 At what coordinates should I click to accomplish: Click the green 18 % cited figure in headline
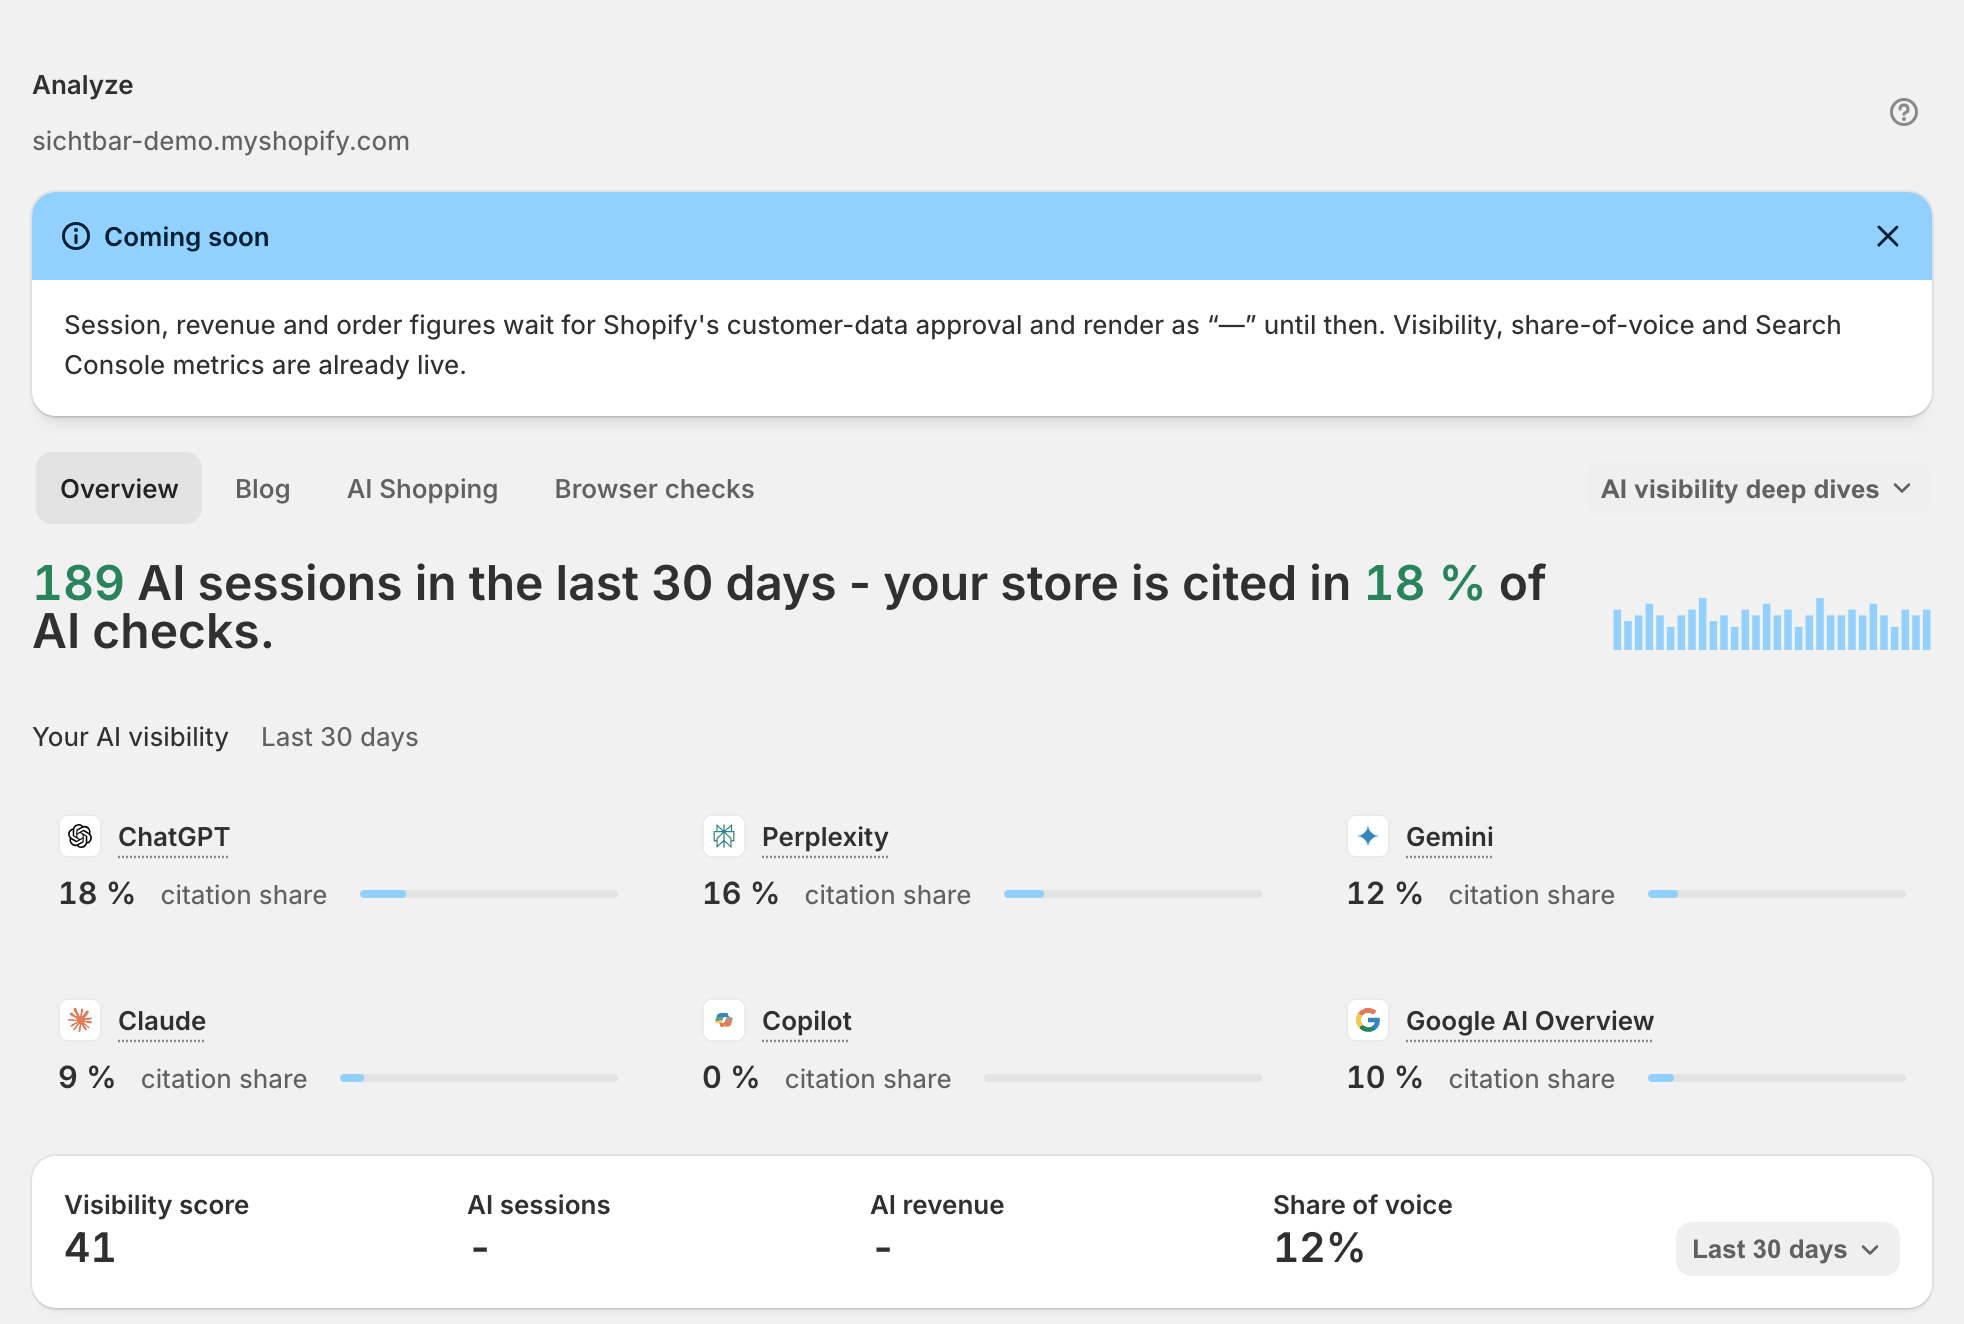[x=1424, y=583]
